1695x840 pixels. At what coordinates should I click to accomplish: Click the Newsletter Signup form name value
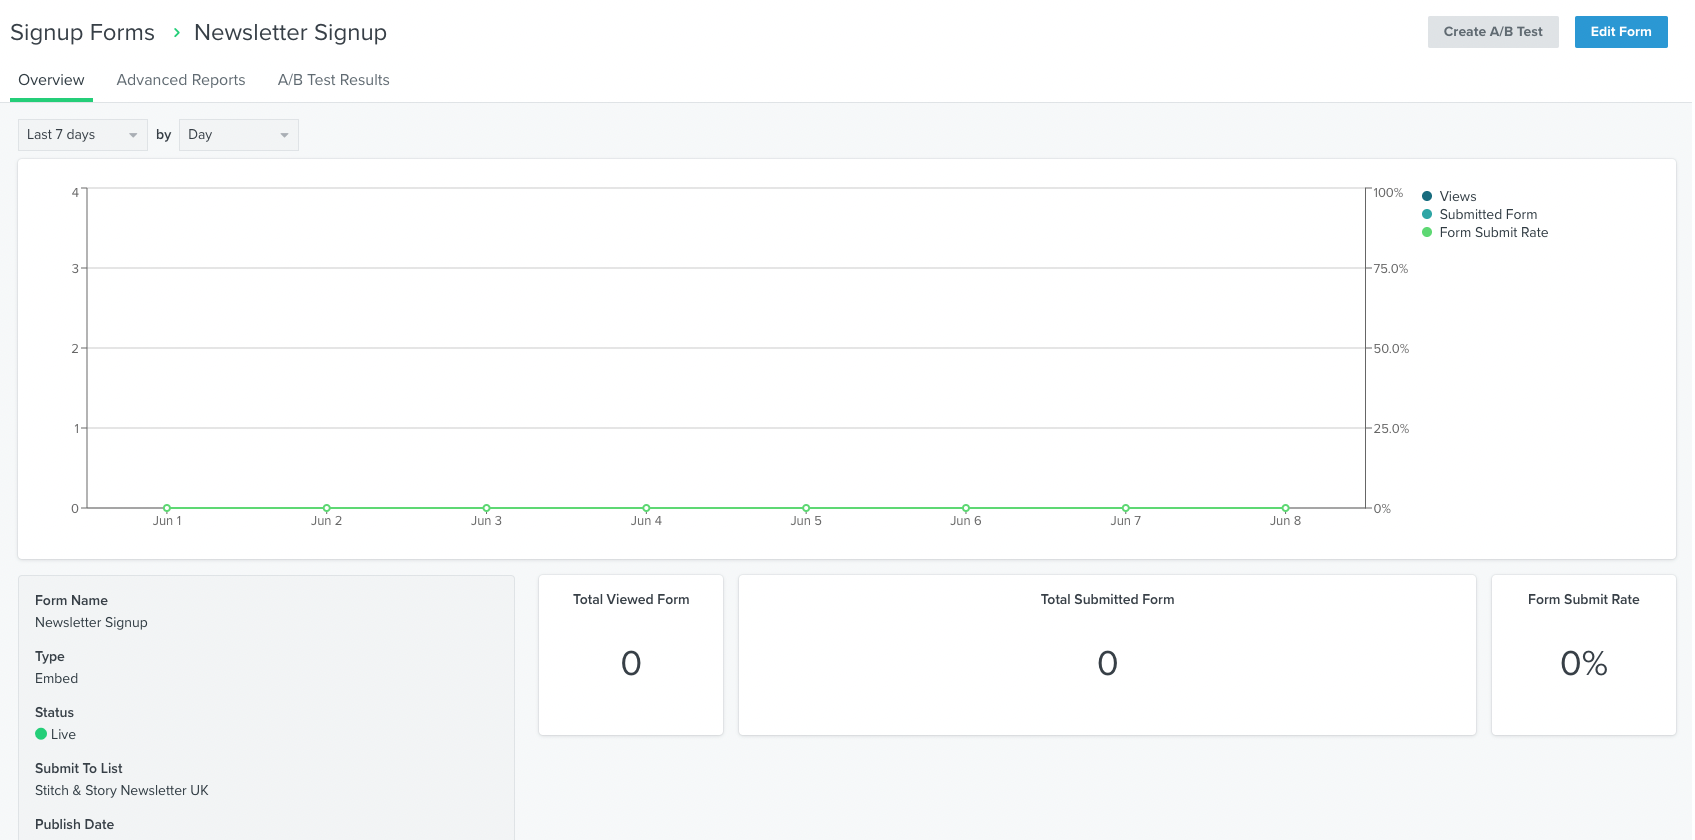[91, 622]
